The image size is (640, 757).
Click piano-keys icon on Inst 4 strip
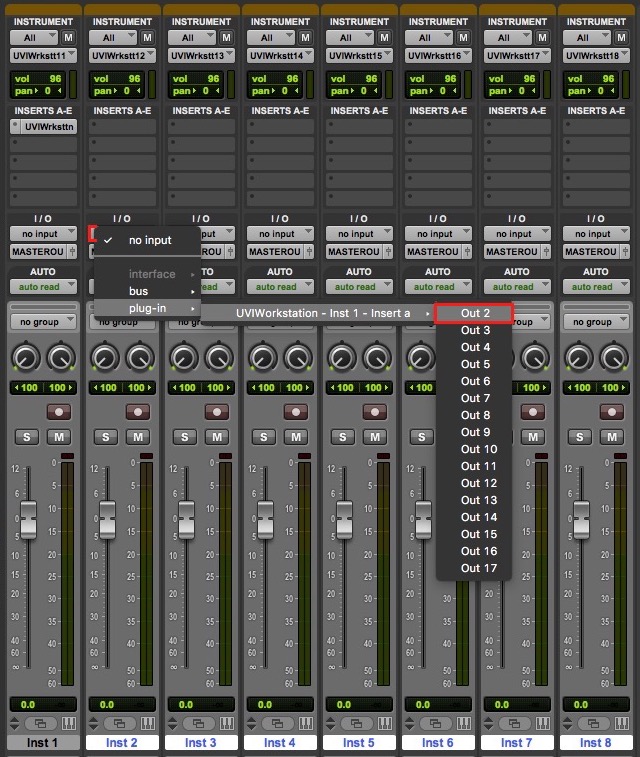point(306,723)
